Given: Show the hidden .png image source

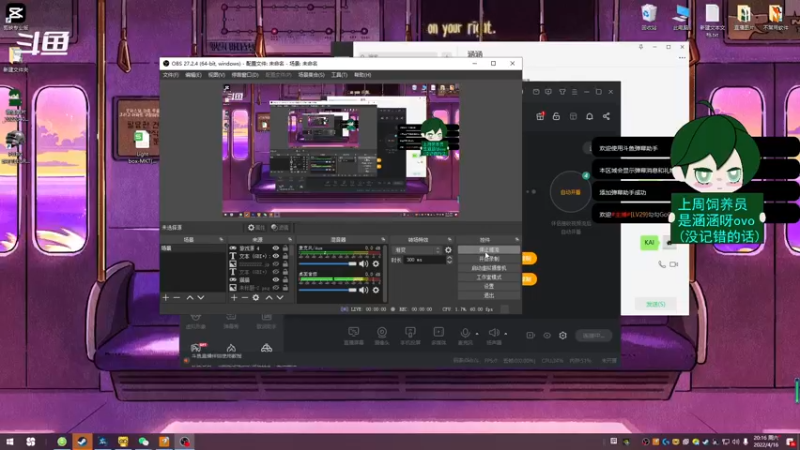Looking at the screenshot, I should point(276,288).
